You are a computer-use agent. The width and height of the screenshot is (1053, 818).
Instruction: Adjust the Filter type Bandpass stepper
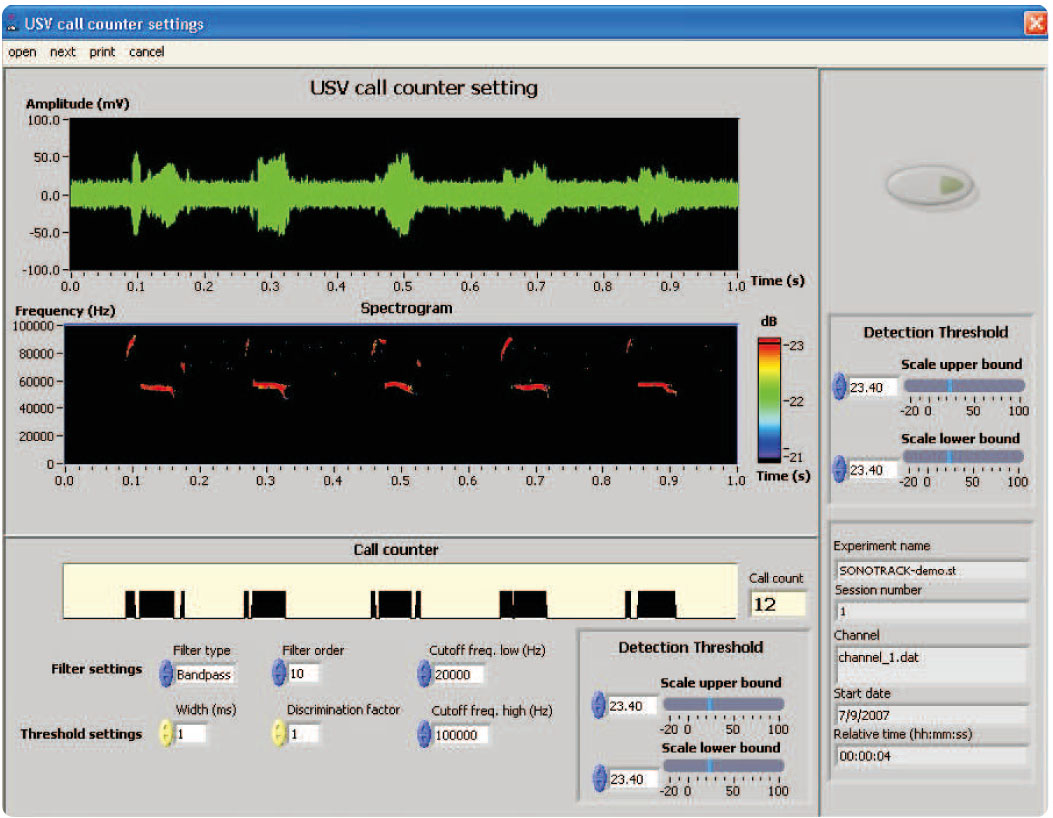click(166, 674)
